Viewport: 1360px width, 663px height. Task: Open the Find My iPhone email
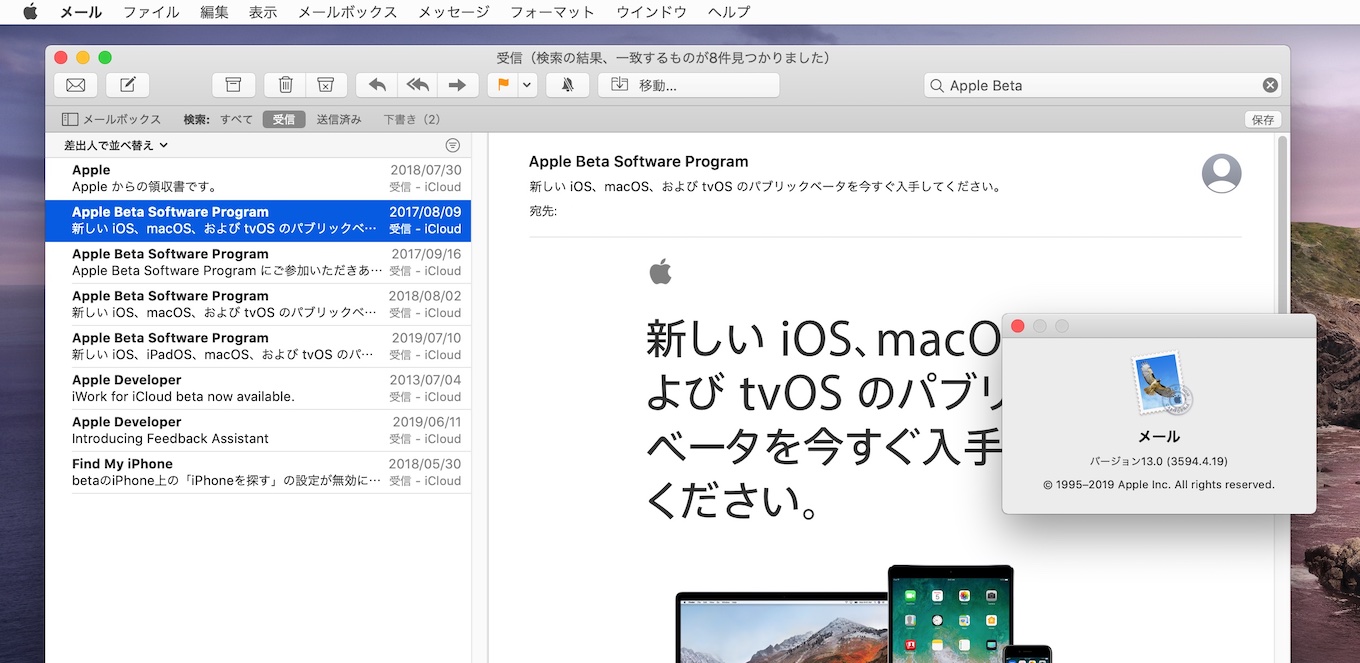[x=258, y=472]
